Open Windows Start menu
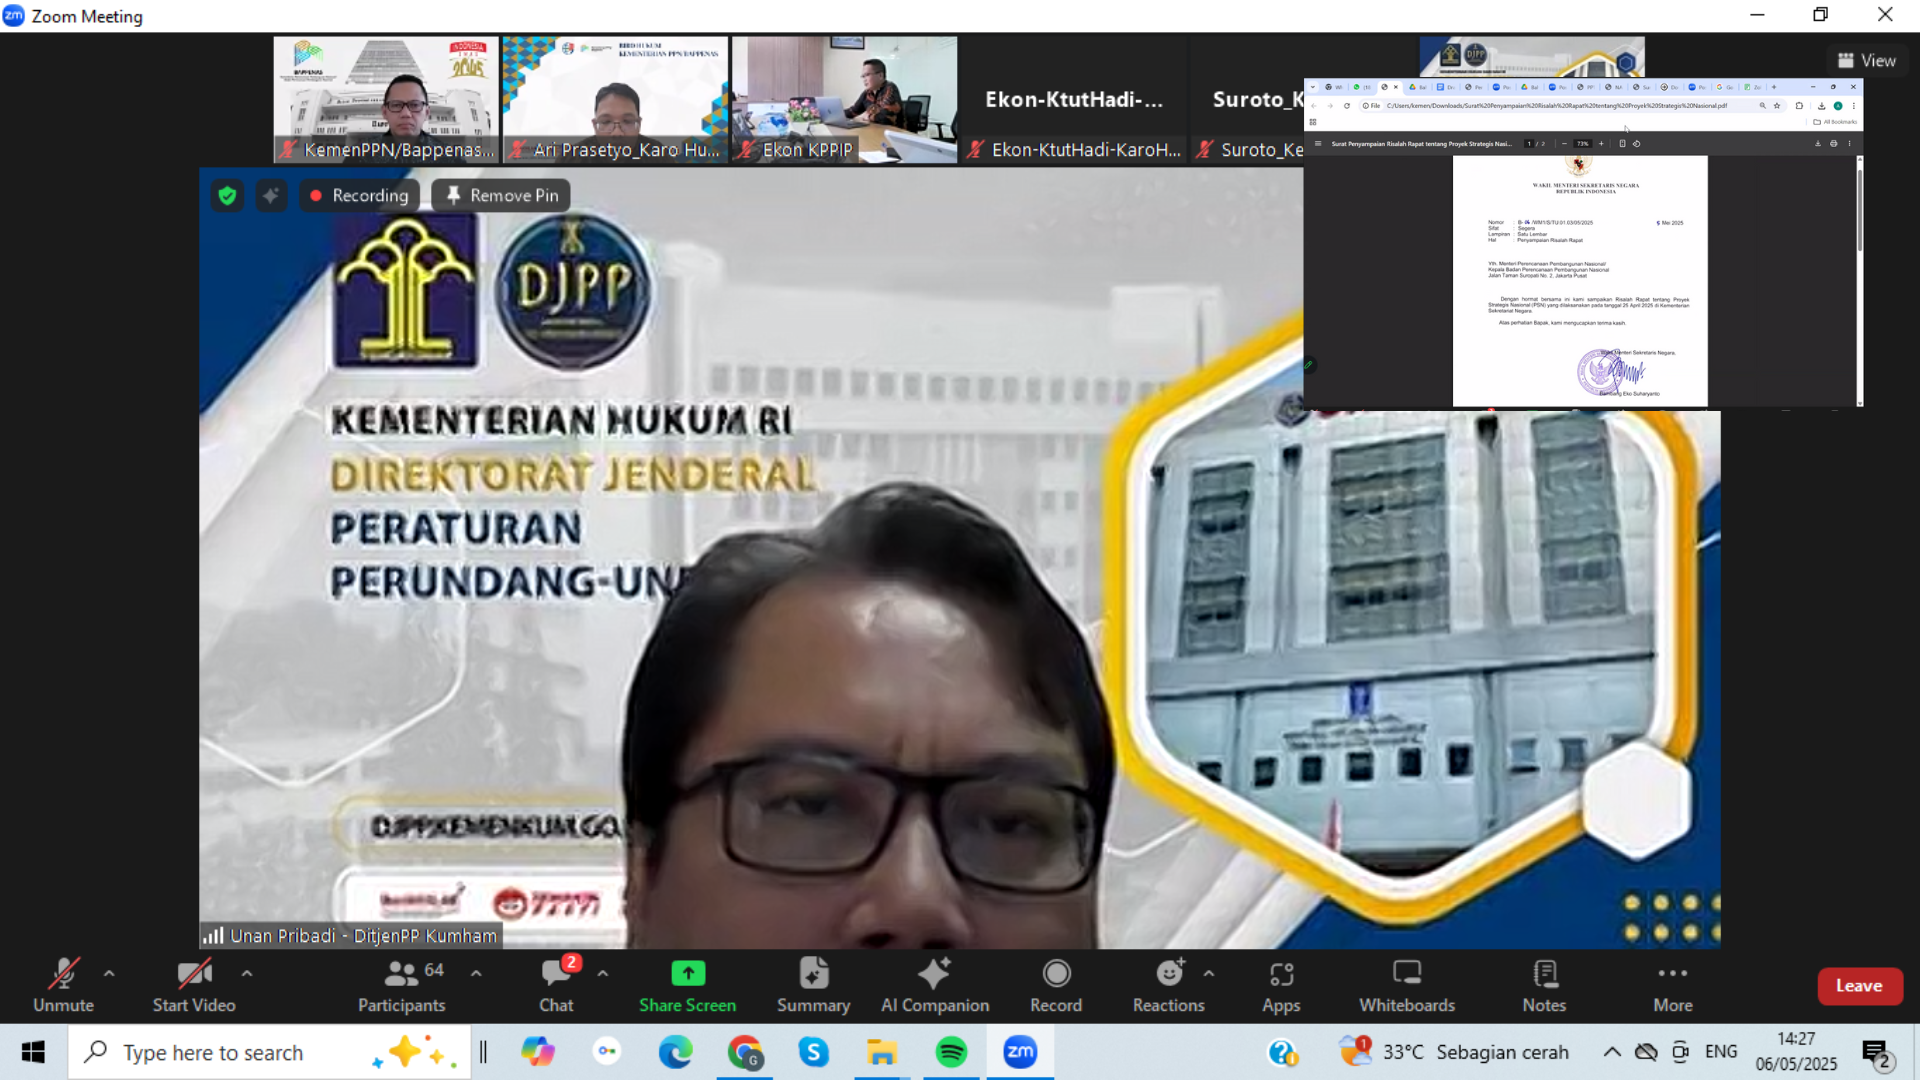 tap(33, 1052)
